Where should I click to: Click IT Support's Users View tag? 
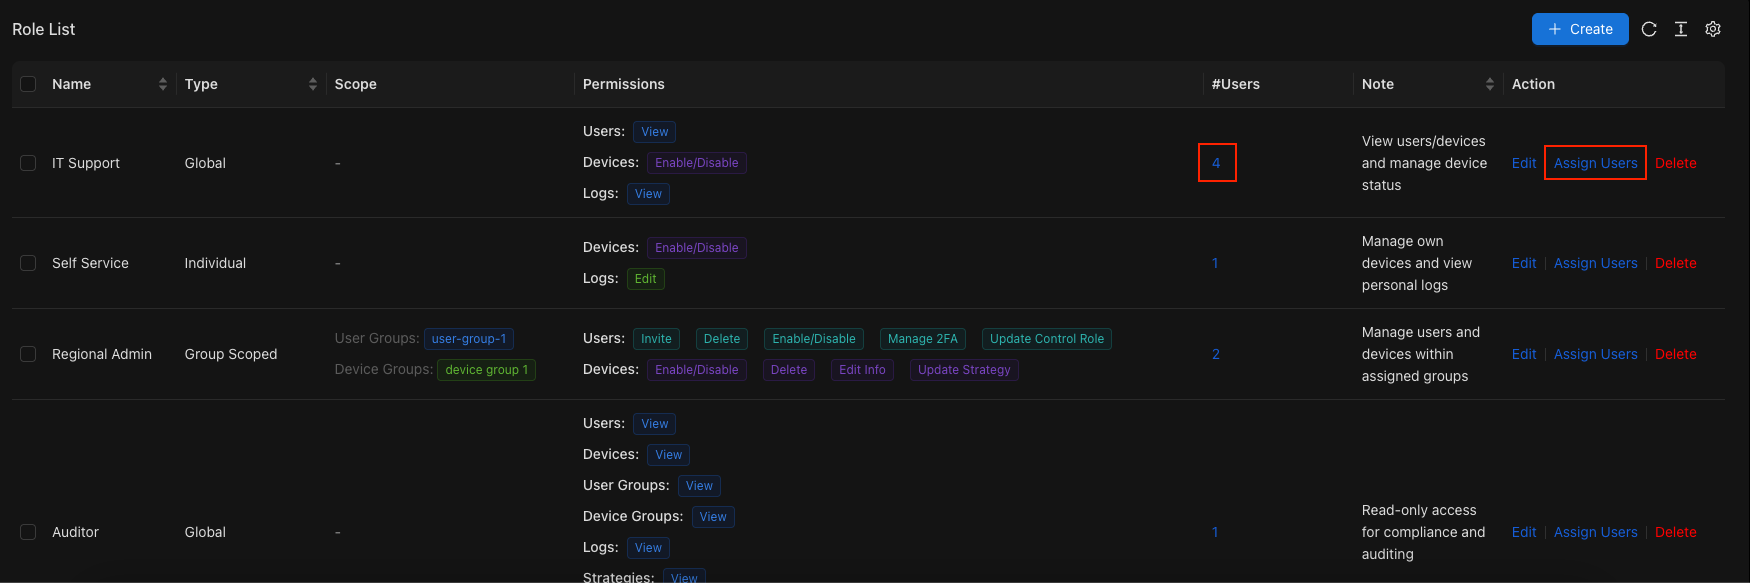pos(655,132)
